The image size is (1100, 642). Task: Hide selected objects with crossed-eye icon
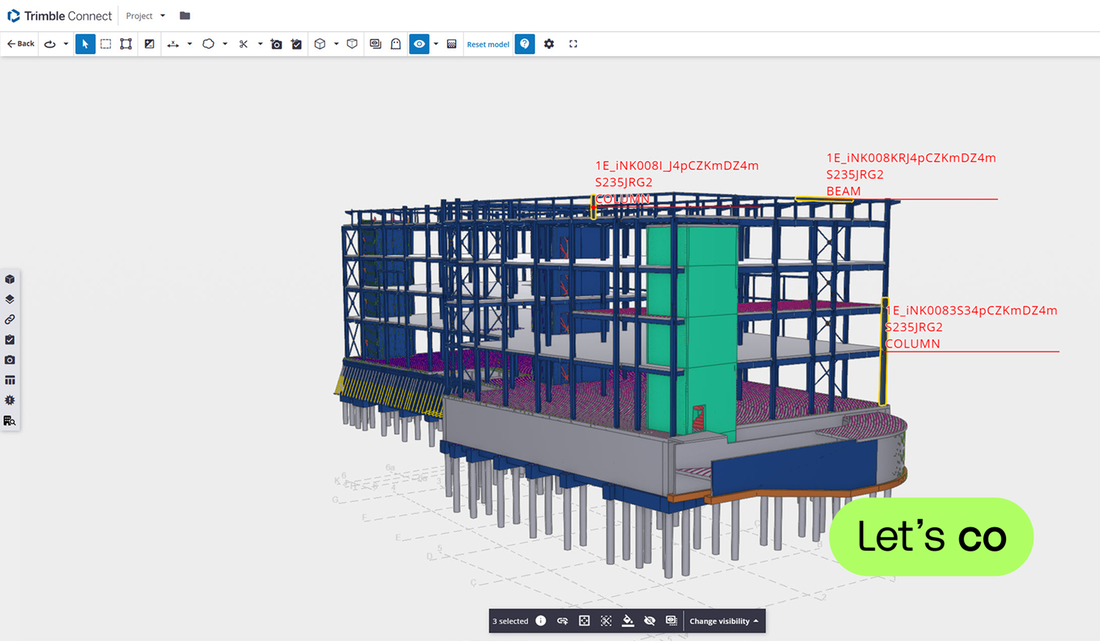pos(650,621)
